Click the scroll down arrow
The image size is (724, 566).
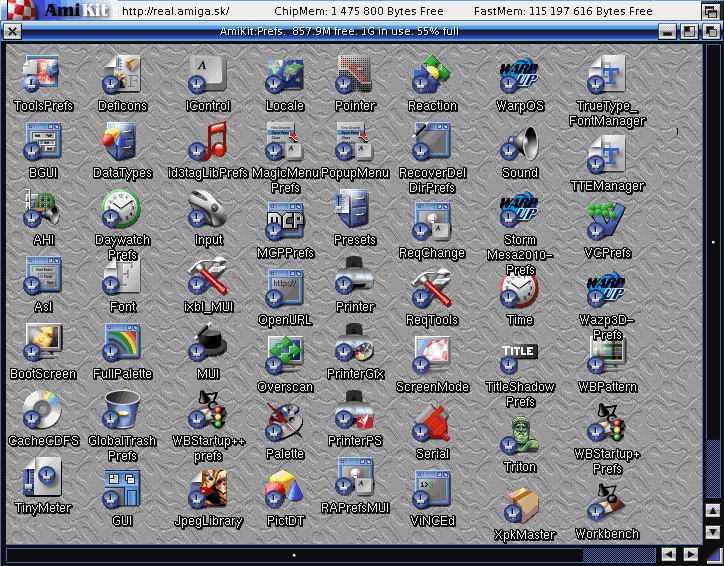(x=712, y=531)
